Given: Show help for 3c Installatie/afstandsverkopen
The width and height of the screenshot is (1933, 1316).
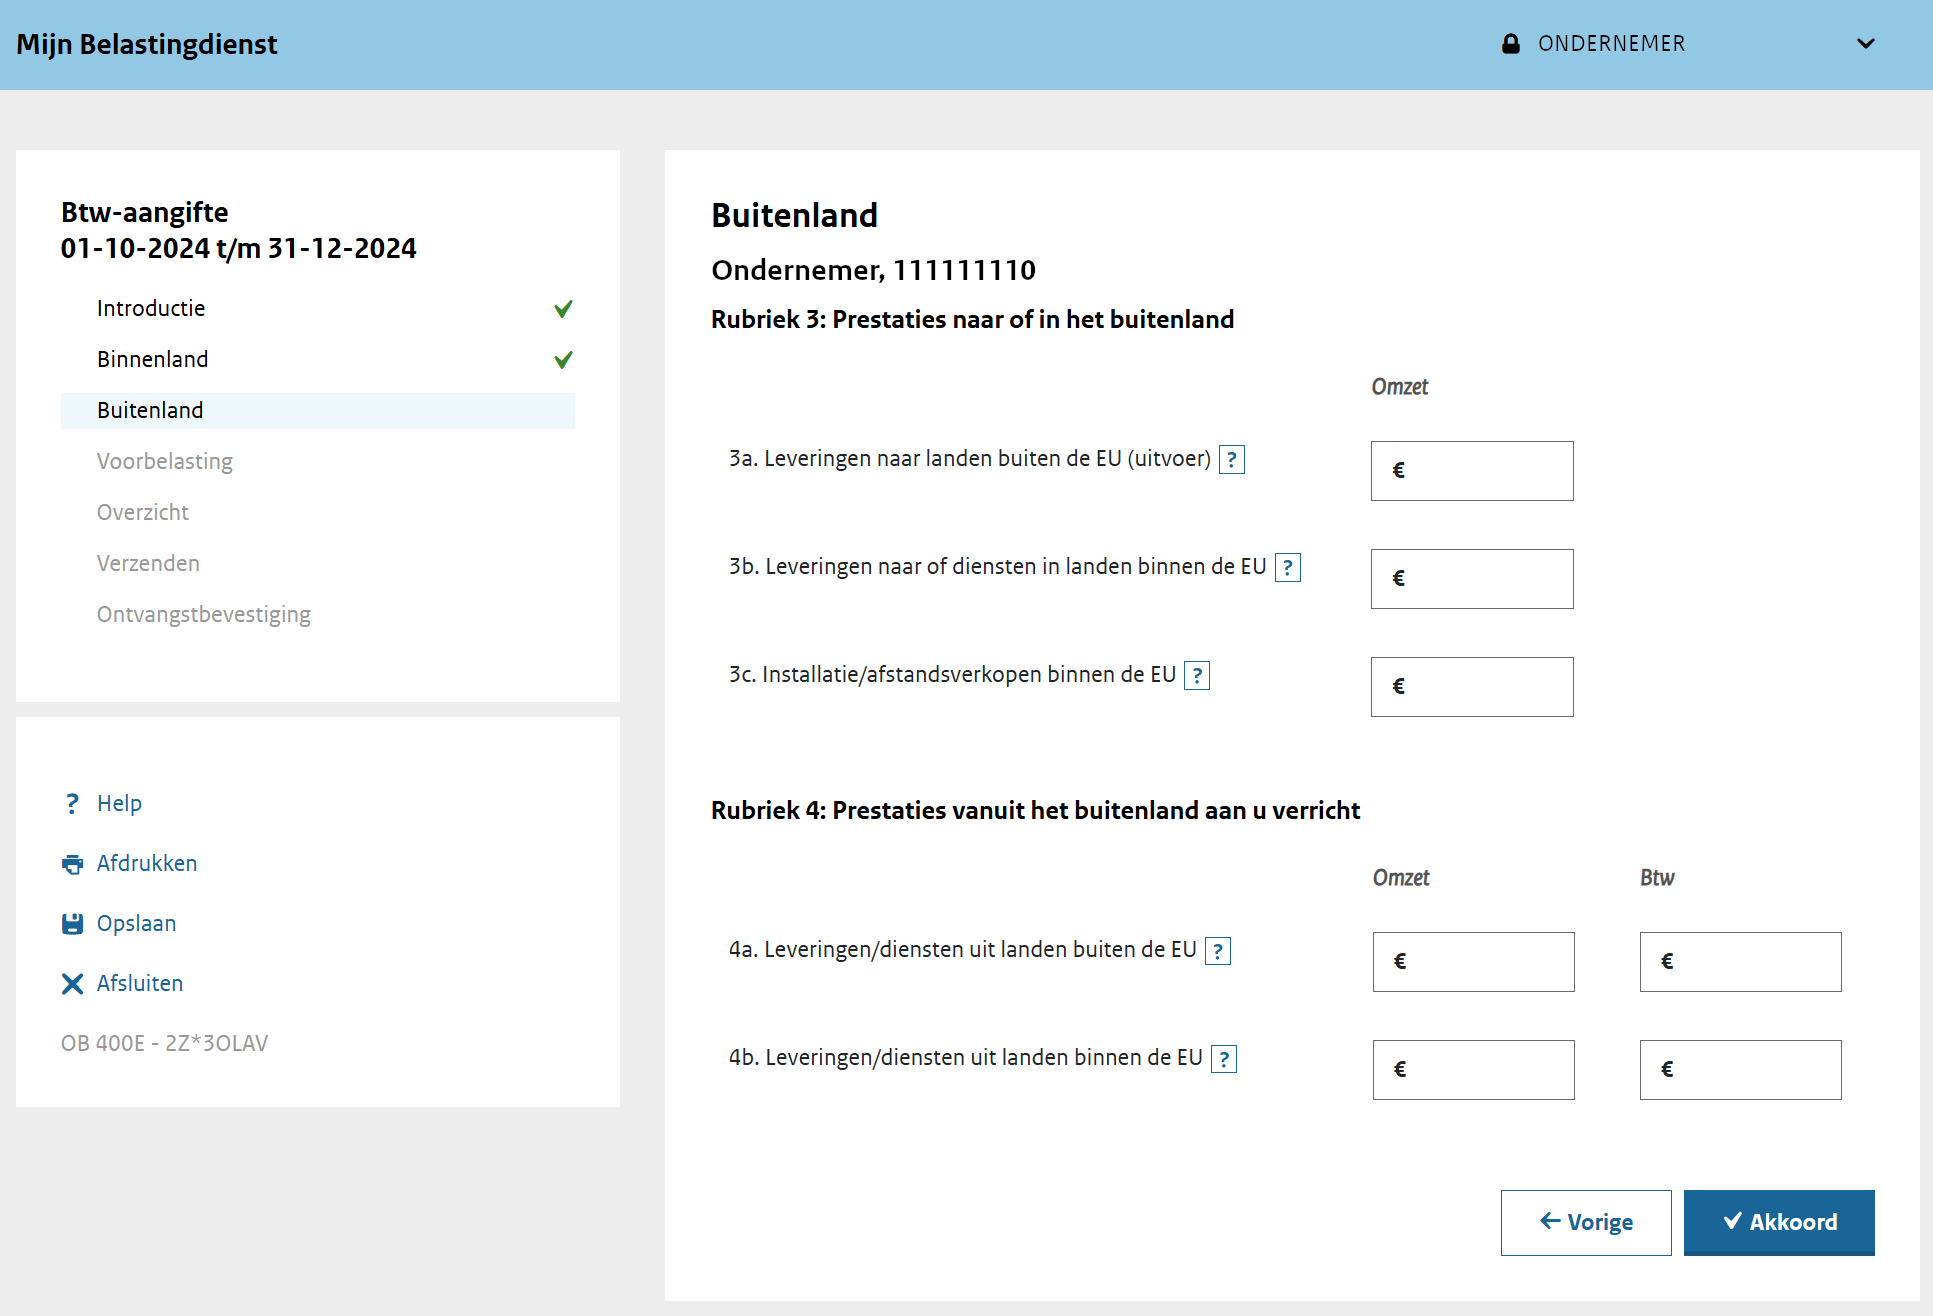Looking at the screenshot, I should click(1197, 676).
